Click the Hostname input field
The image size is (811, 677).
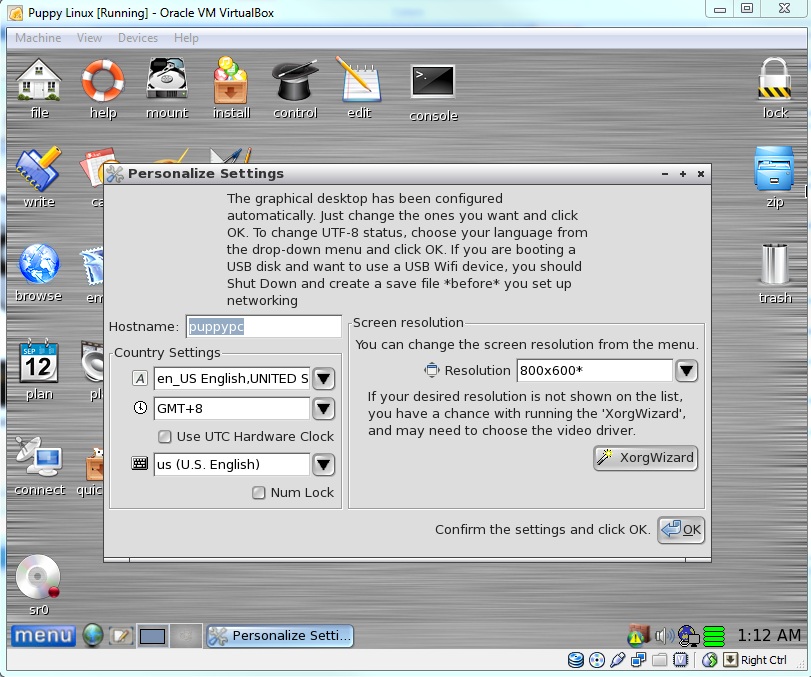tap(264, 327)
